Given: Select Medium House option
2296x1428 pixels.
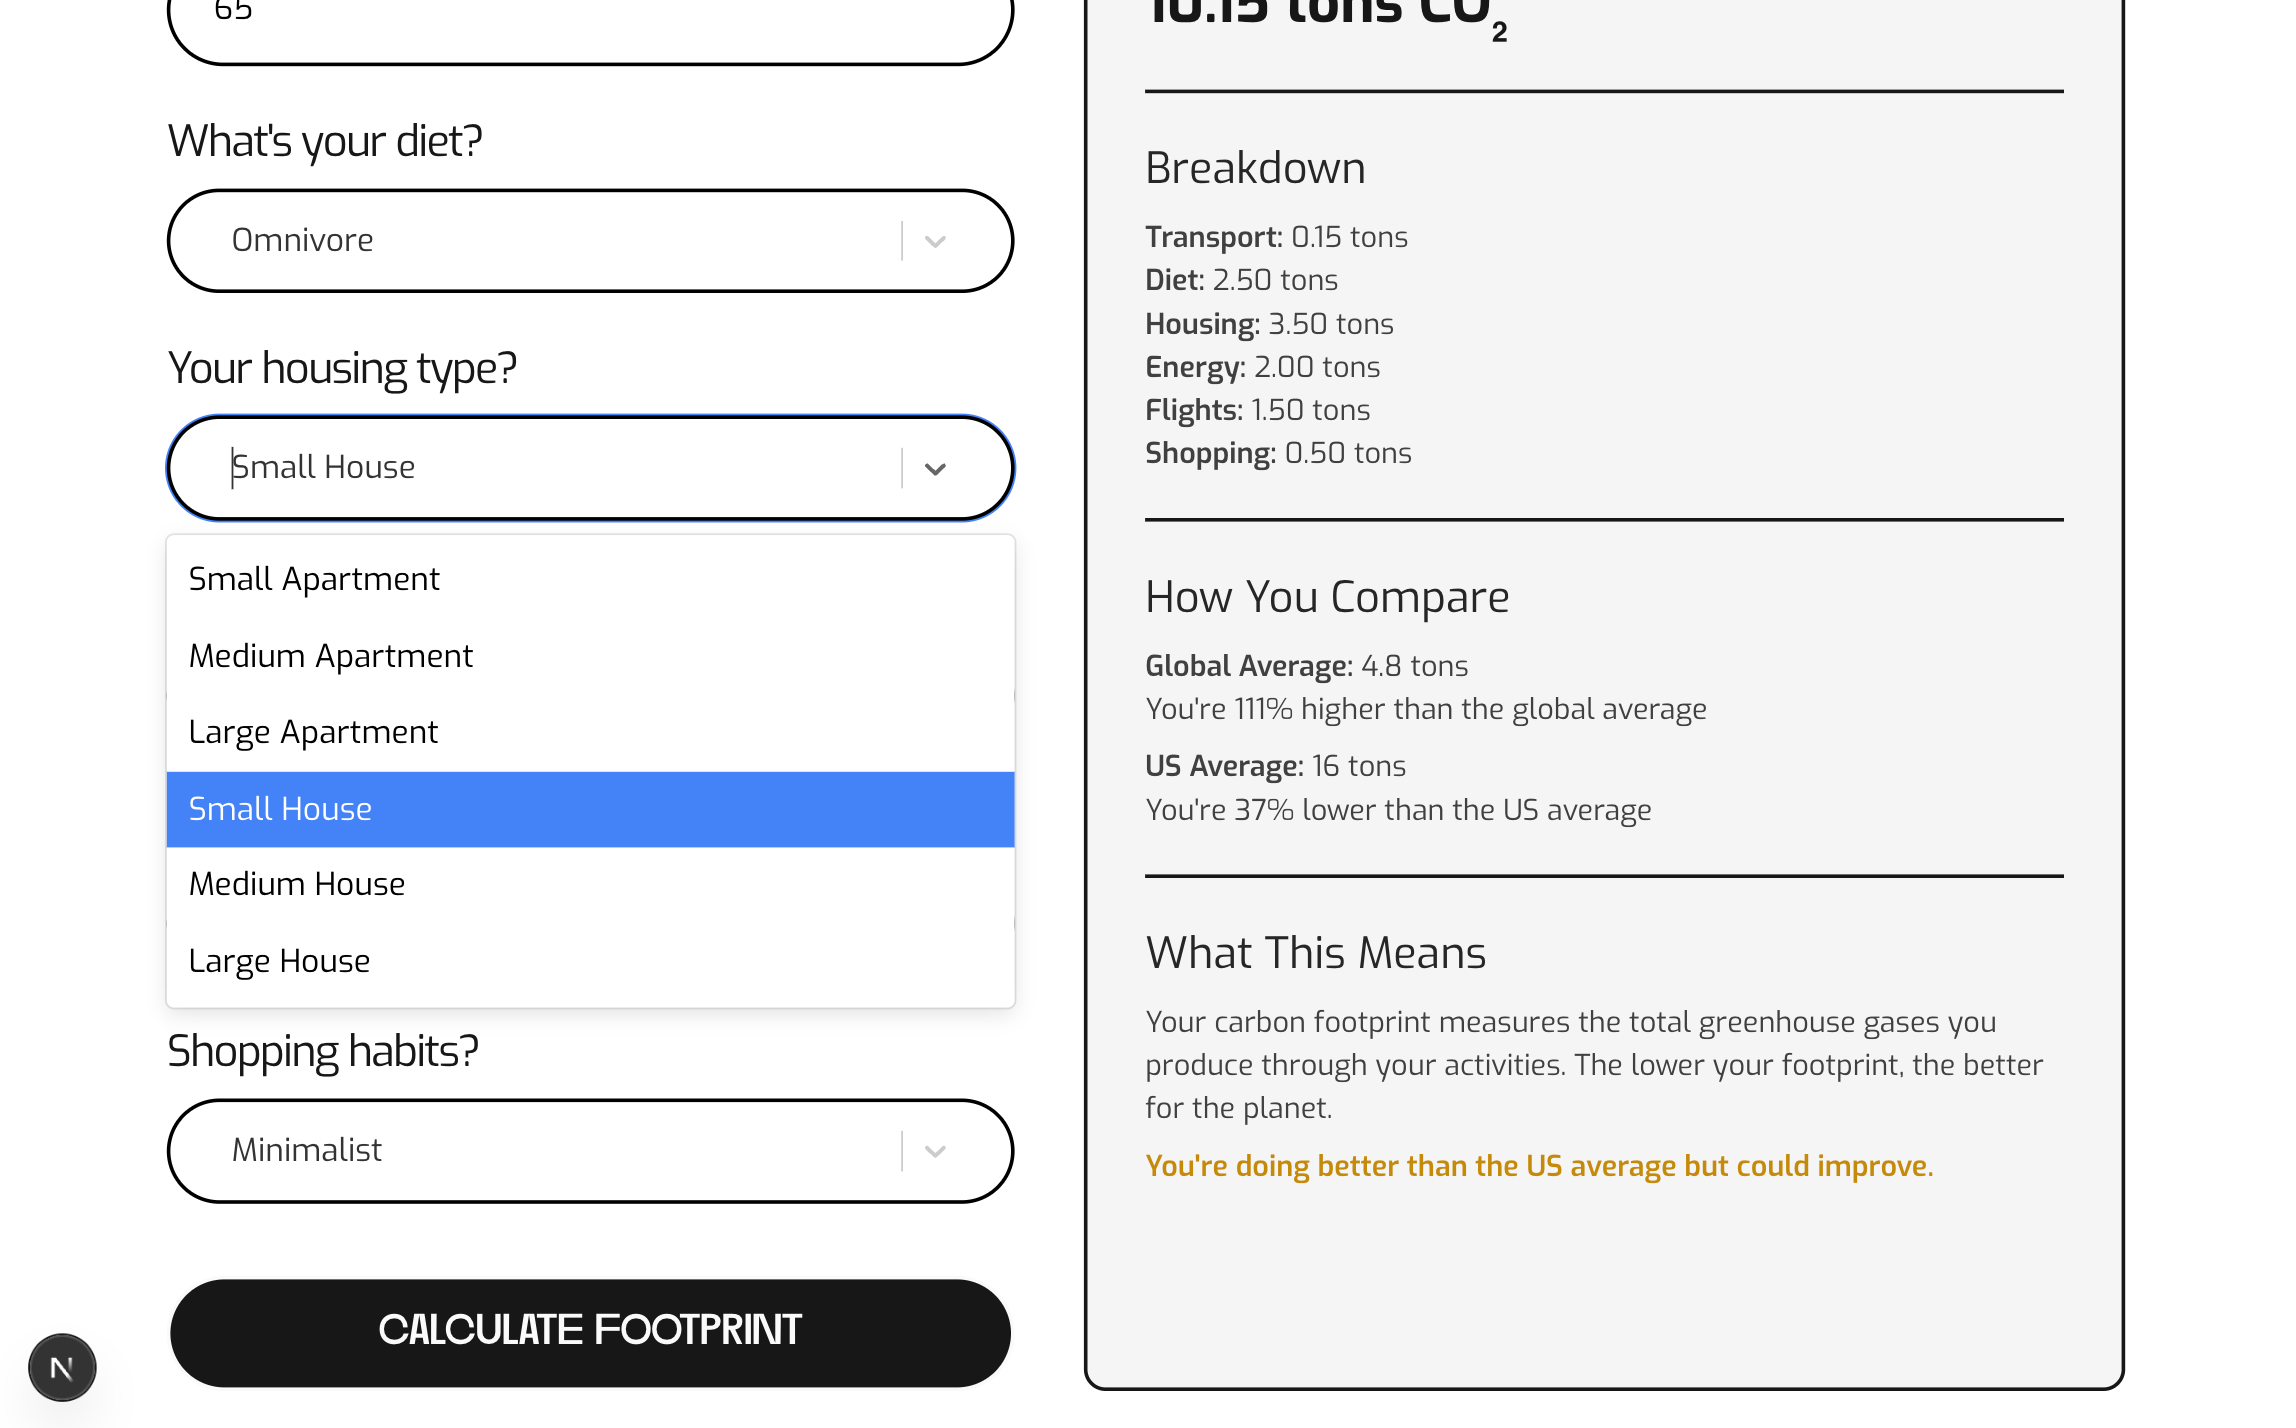Looking at the screenshot, I should [x=297, y=884].
